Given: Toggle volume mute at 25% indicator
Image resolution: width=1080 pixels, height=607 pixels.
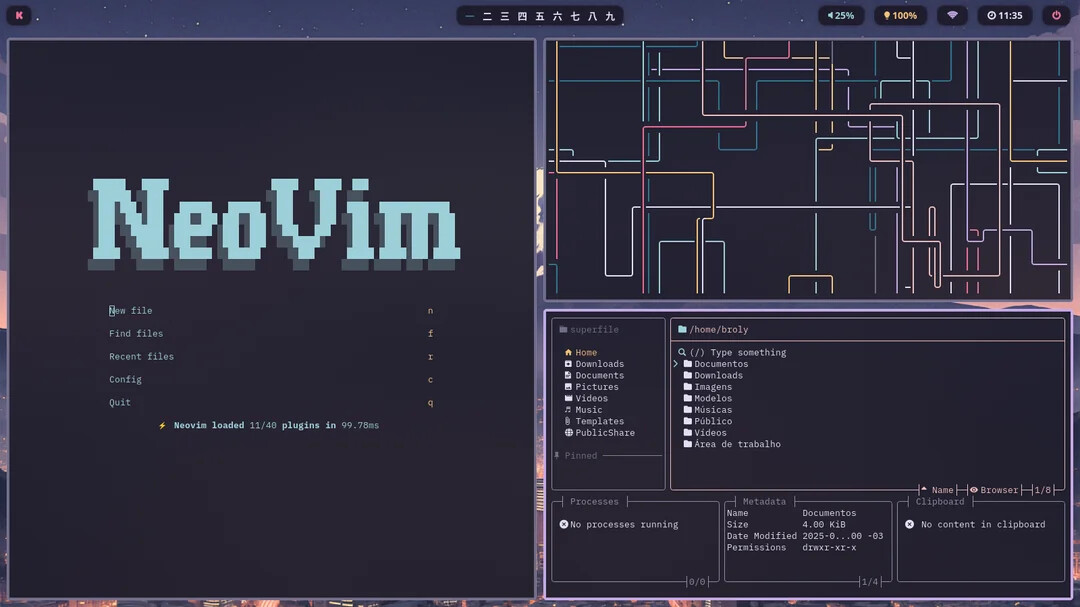Looking at the screenshot, I should [840, 16].
